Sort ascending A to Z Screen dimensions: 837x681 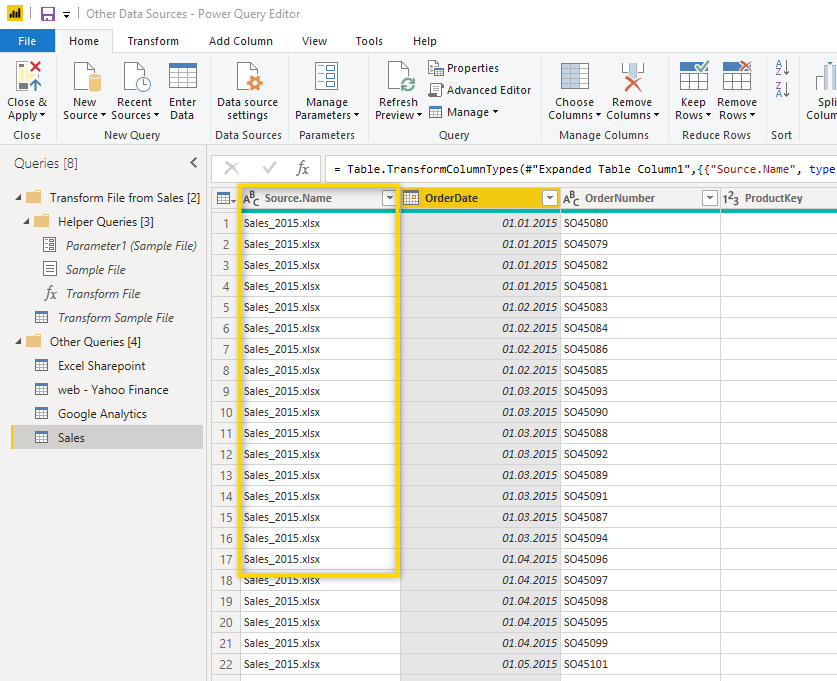(782, 68)
